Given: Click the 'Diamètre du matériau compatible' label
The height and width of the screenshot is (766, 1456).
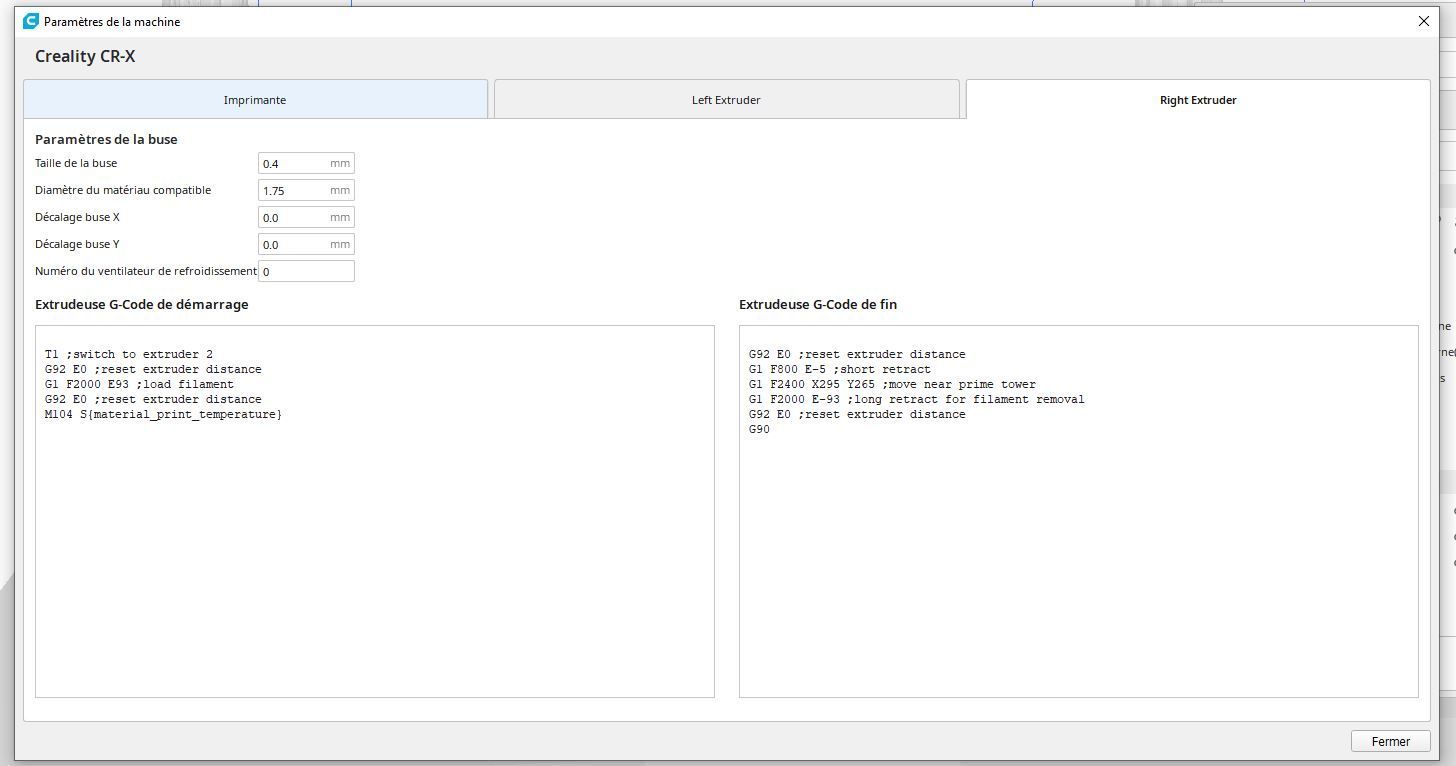Looking at the screenshot, I should 123,190.
